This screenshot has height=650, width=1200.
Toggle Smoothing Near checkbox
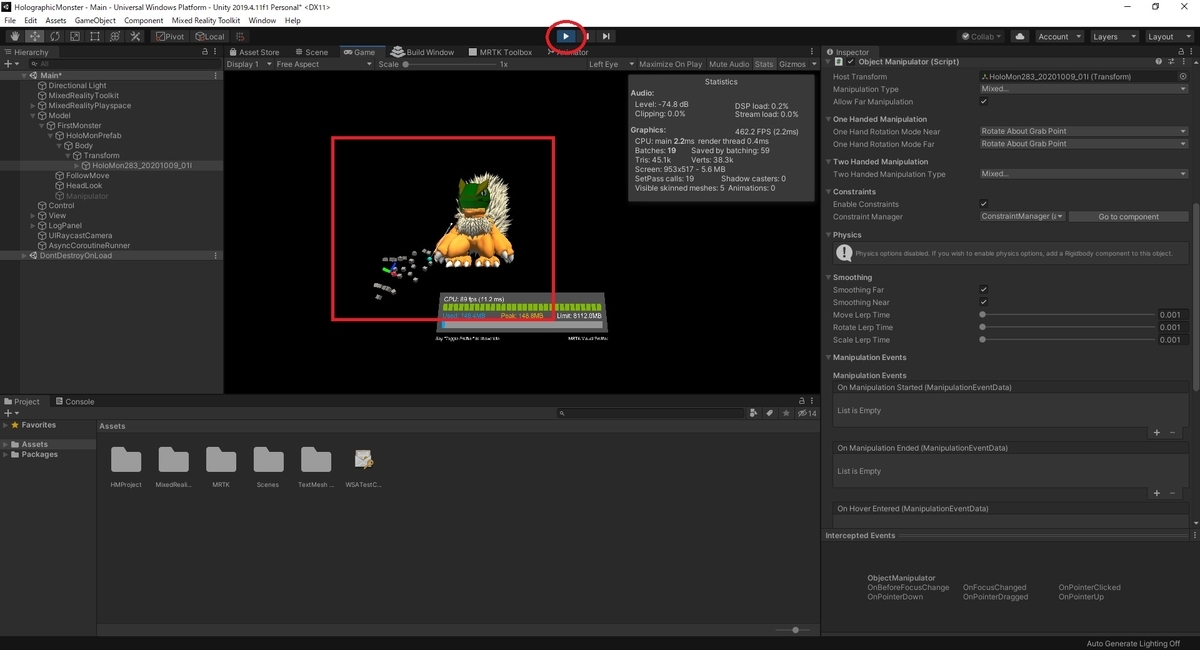pyautogui.click(x=984, y=302)
